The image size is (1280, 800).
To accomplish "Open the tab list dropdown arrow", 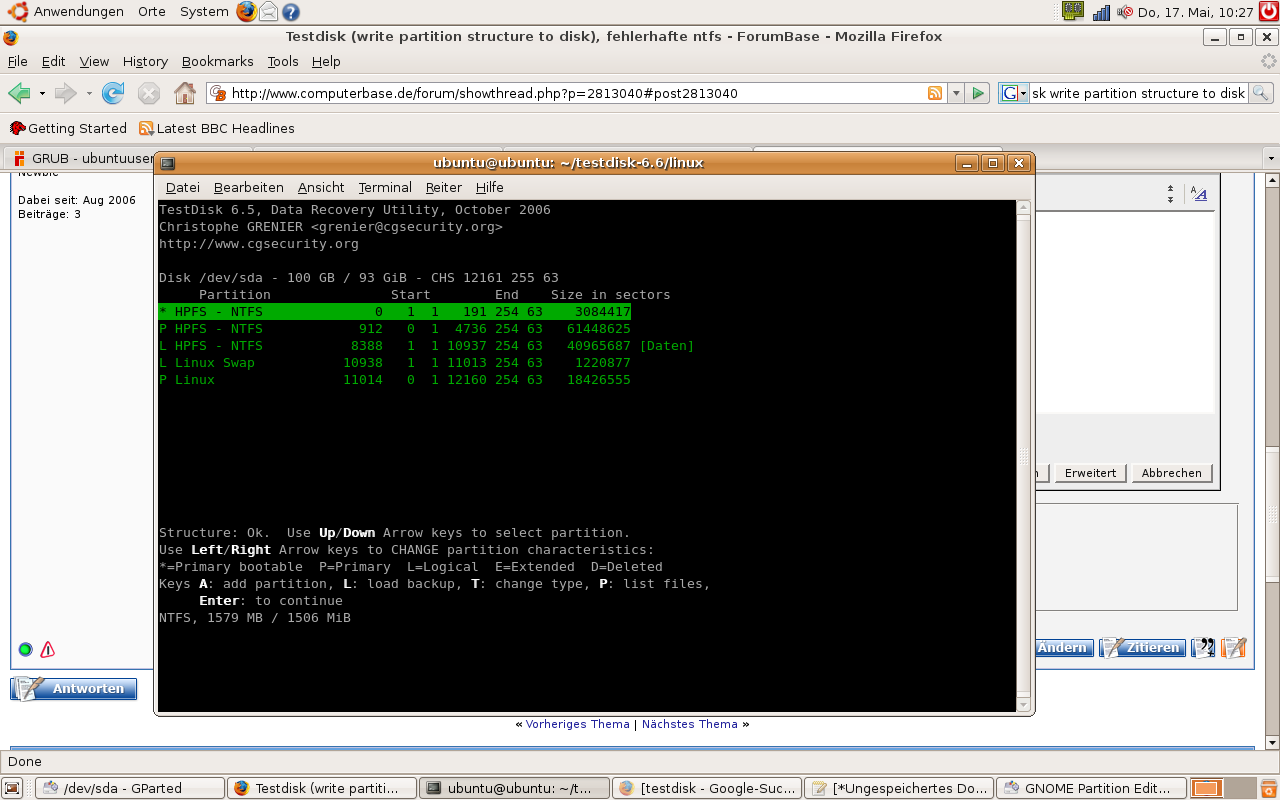I will pos(1271,158).
